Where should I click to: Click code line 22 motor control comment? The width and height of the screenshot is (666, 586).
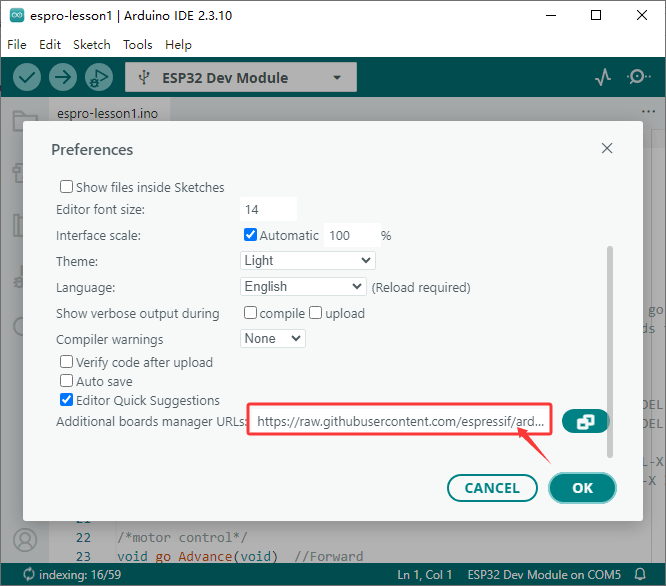pos(182,538)
